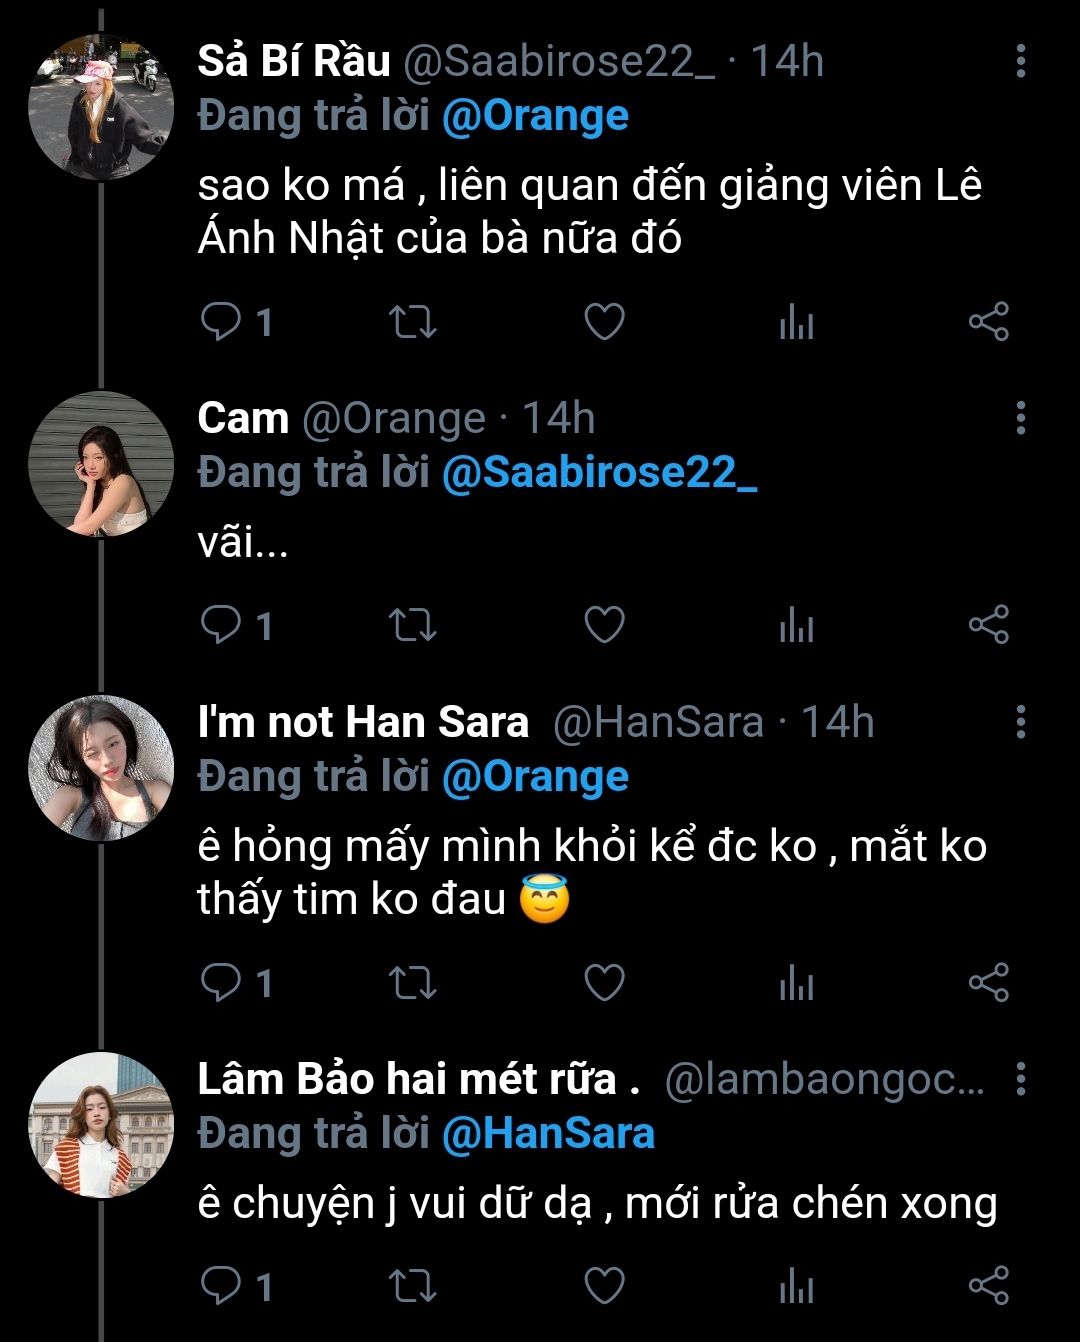Open @HanSara mention in Lâm Bảo's reply
1080x1342 pixels.
(x=548, y=1133)
